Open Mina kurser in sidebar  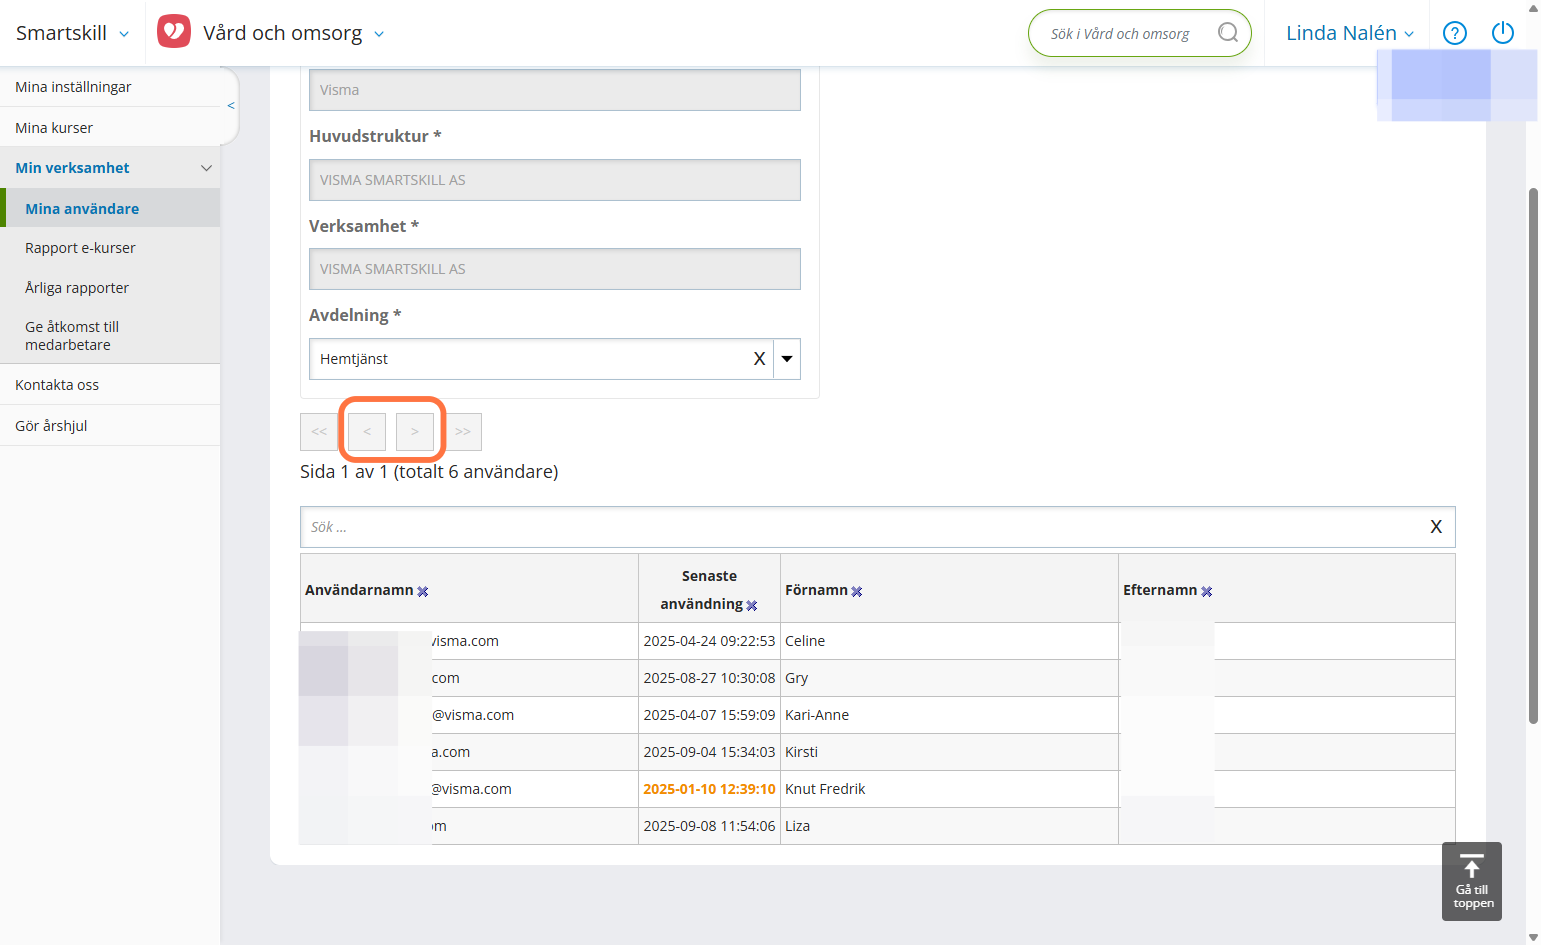pos(110,128)
